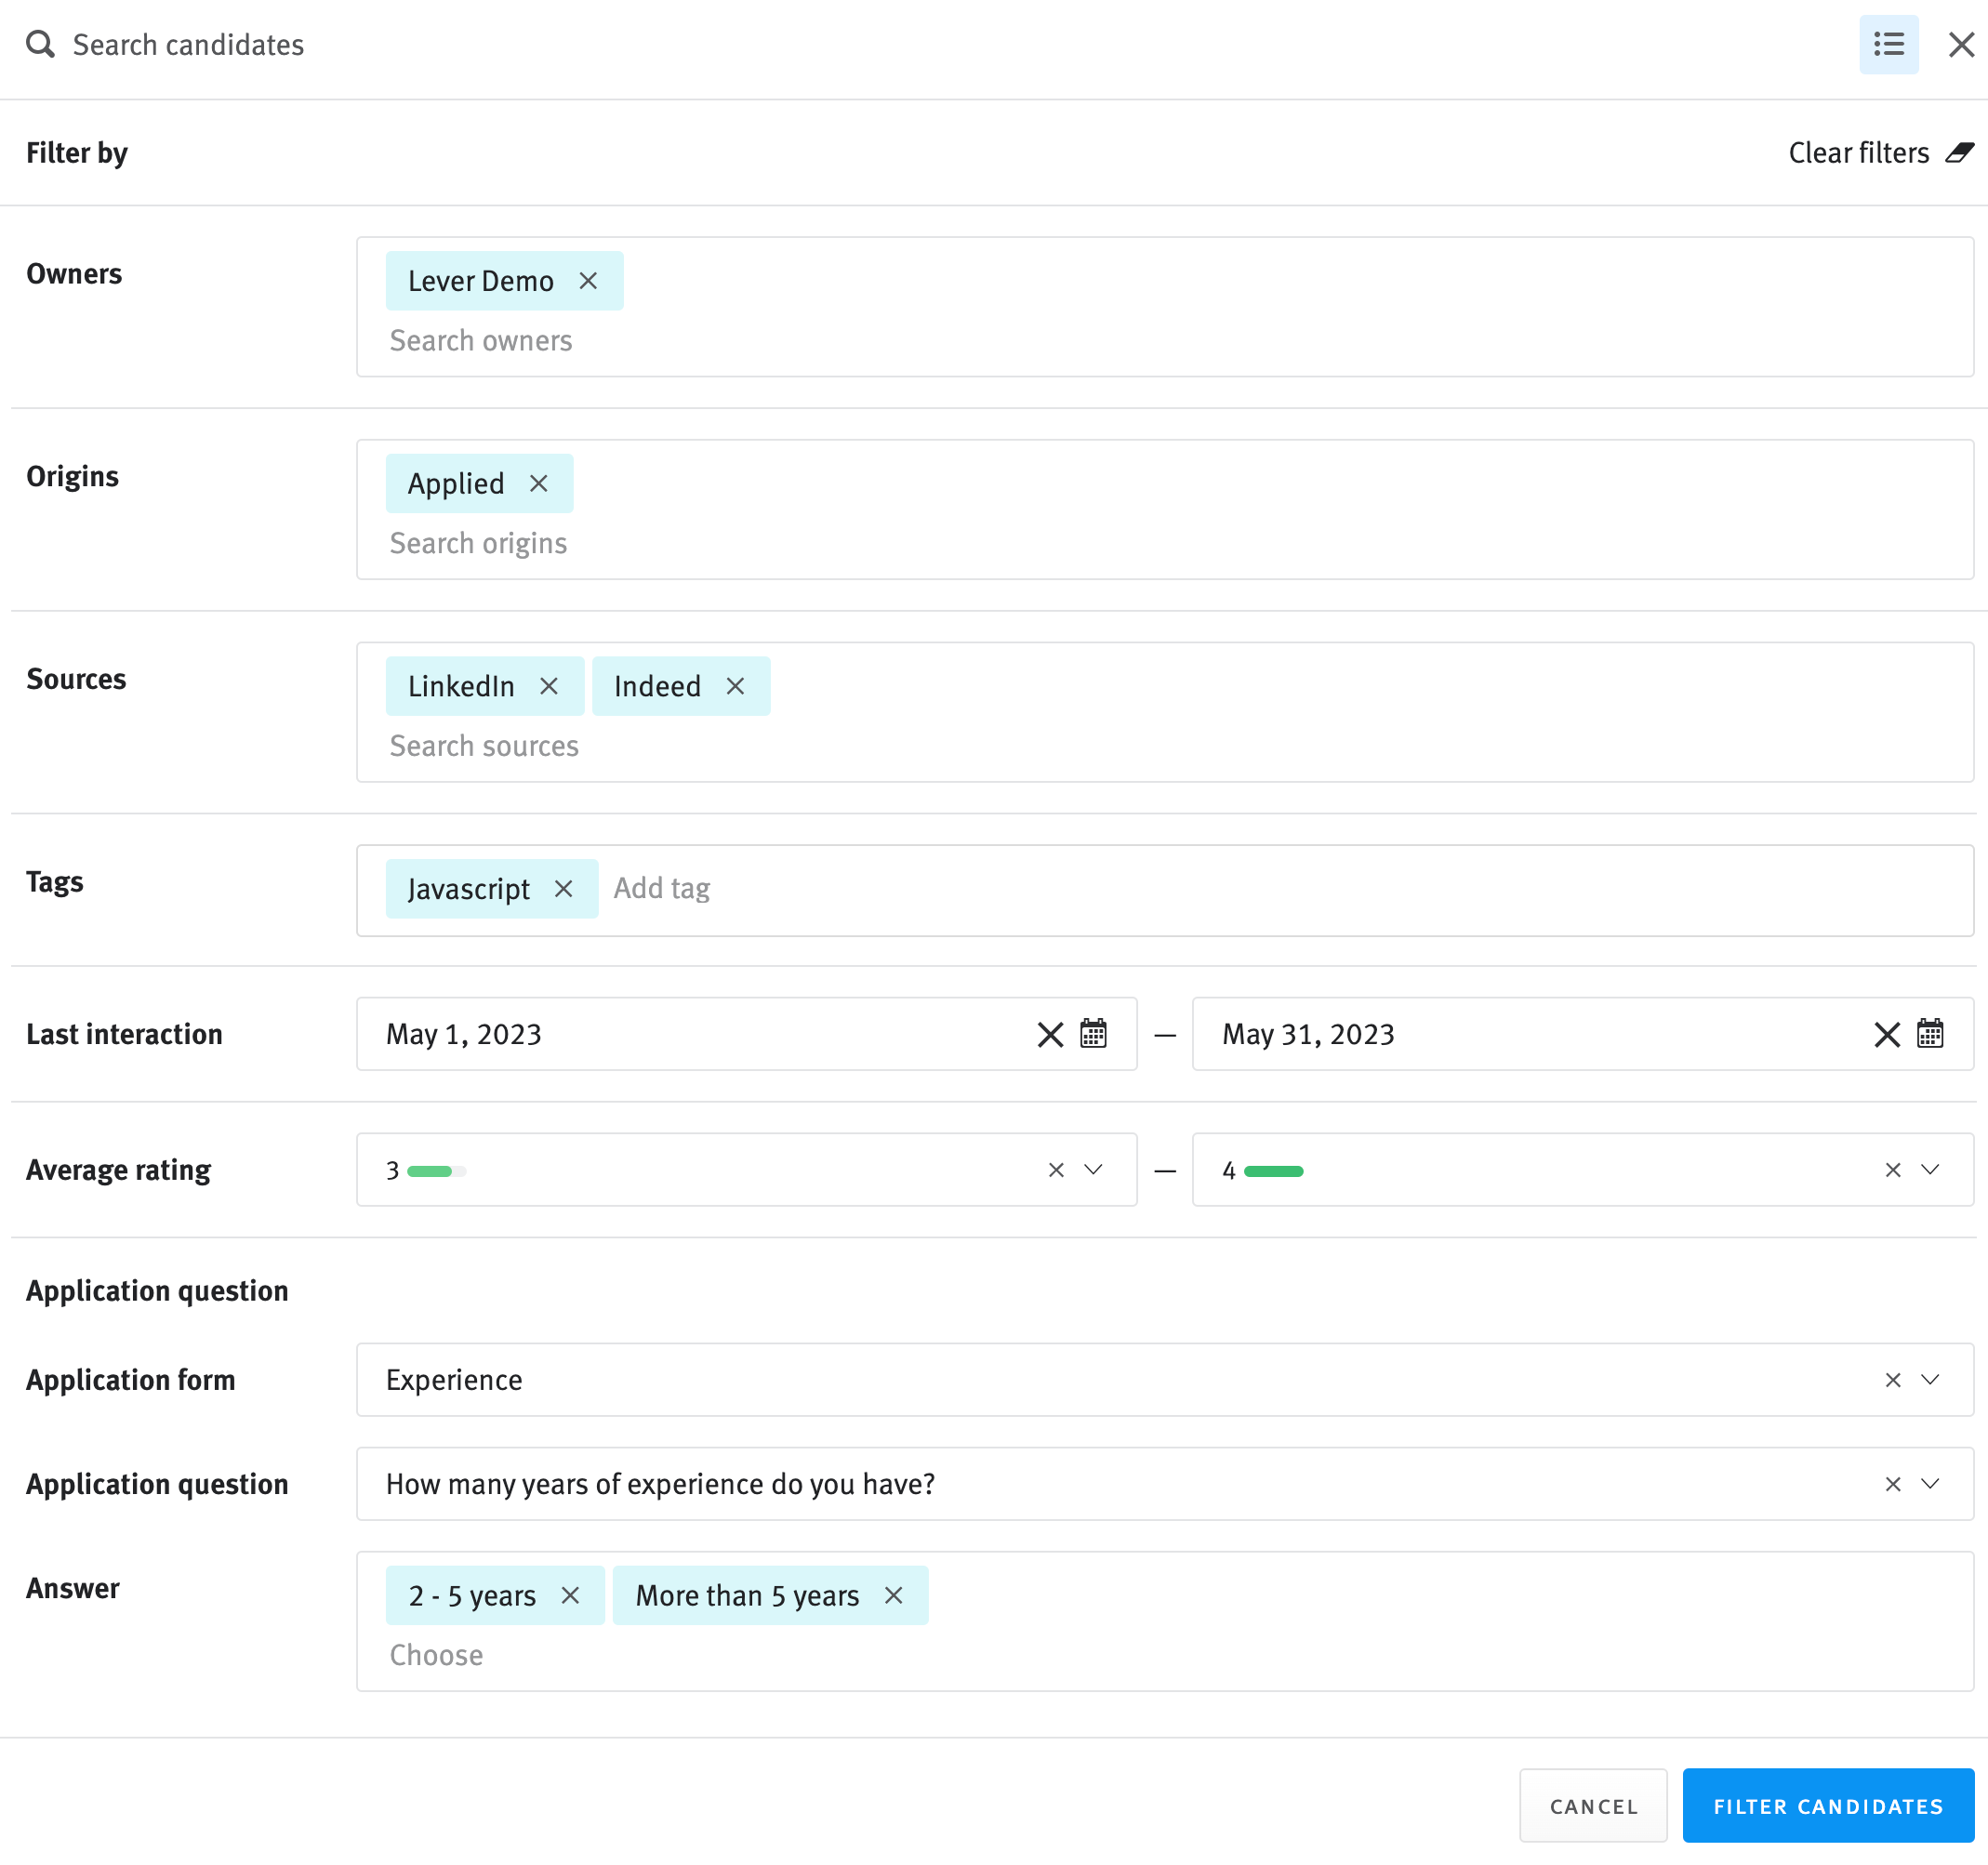Expand the minimum Average rating dropdown
Image resolution: width=1988 pixels, height=1865 pixels.
pos(1093,1169)
